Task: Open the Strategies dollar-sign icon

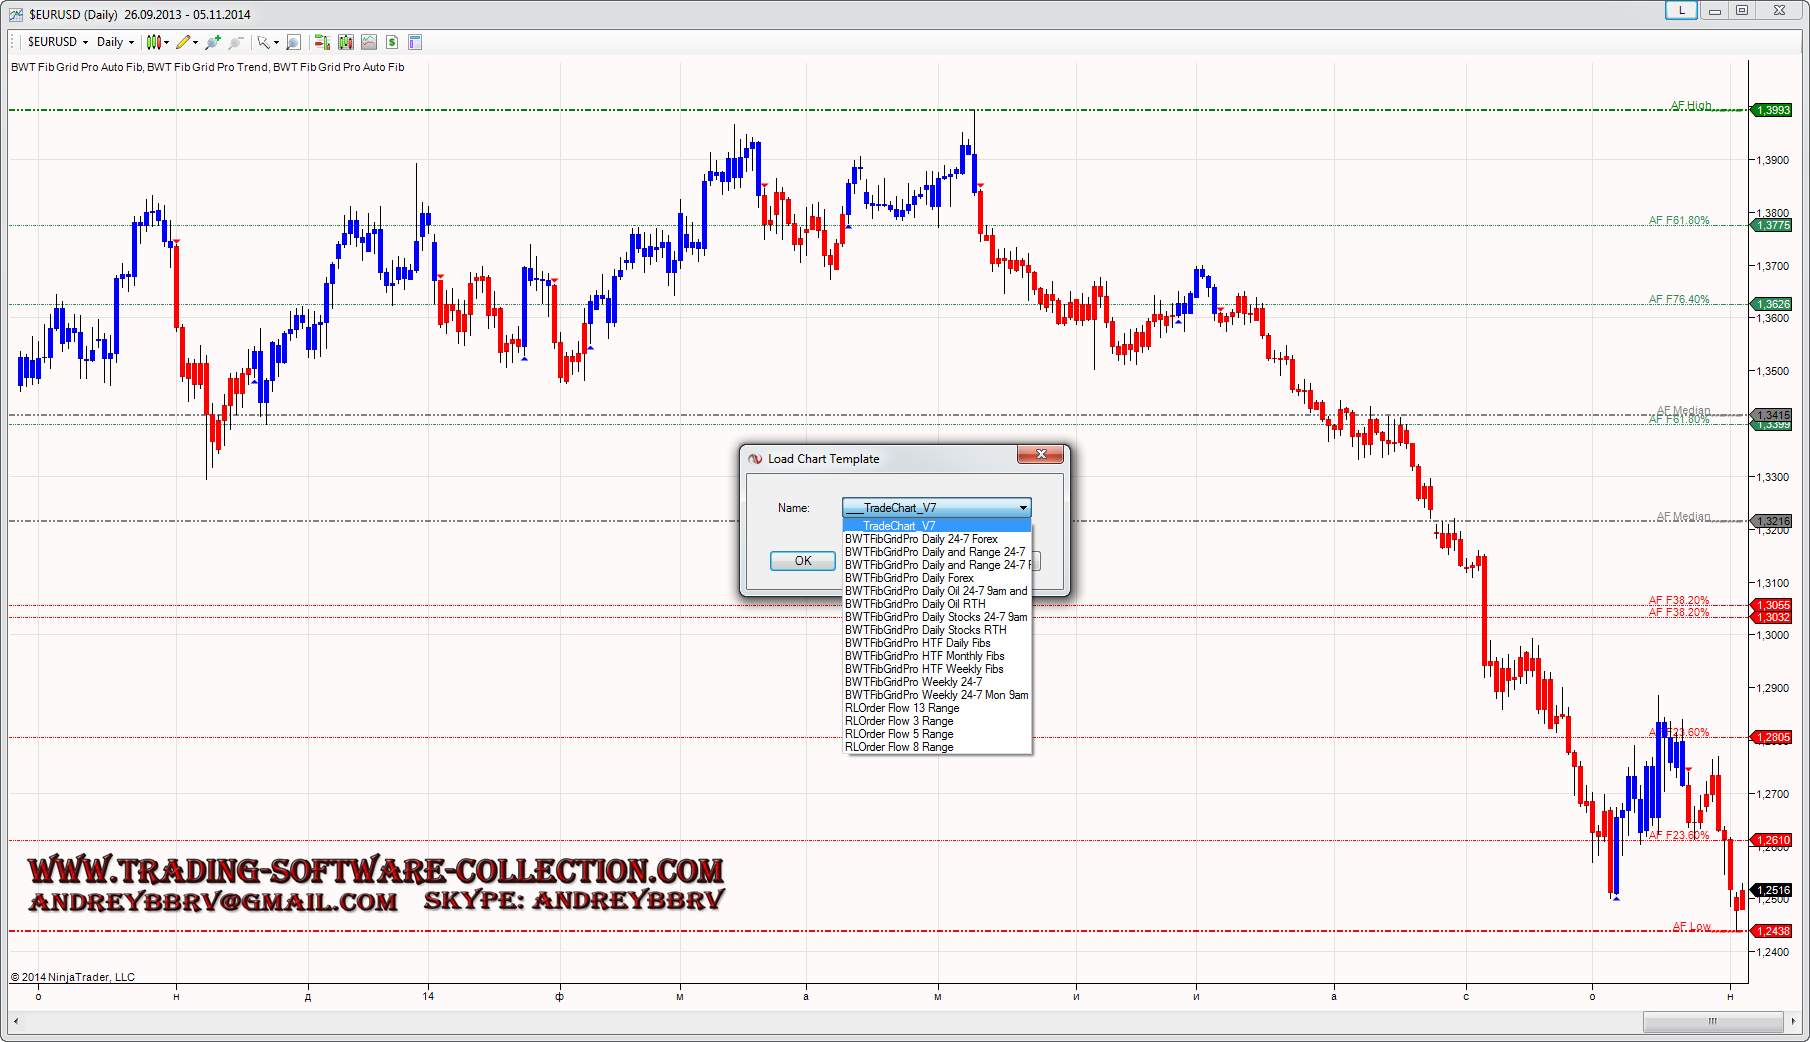Action: pyautogui.click(x=392, y=42)
